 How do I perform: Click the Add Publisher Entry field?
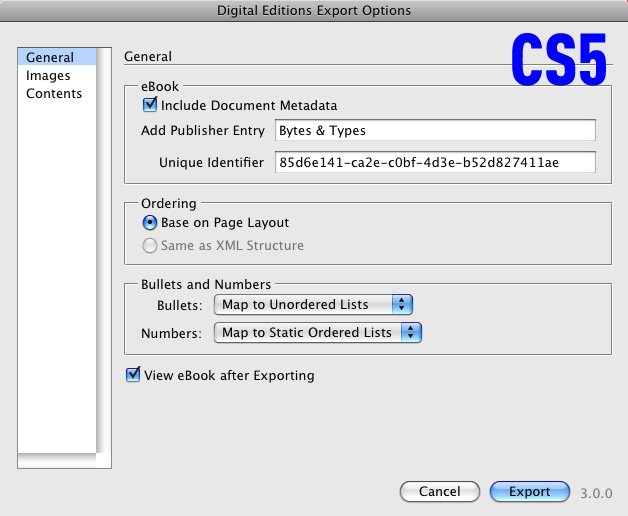tap(435, 130)
